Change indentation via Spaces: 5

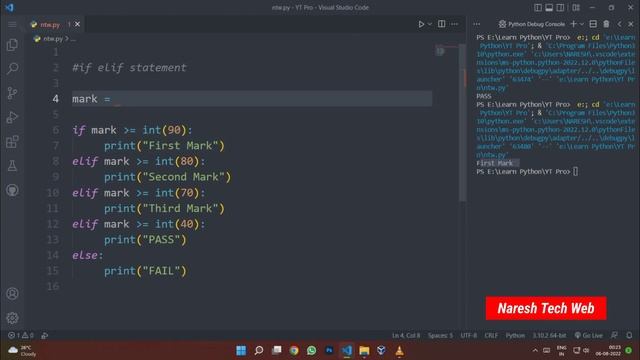click(x=440, y=335)
